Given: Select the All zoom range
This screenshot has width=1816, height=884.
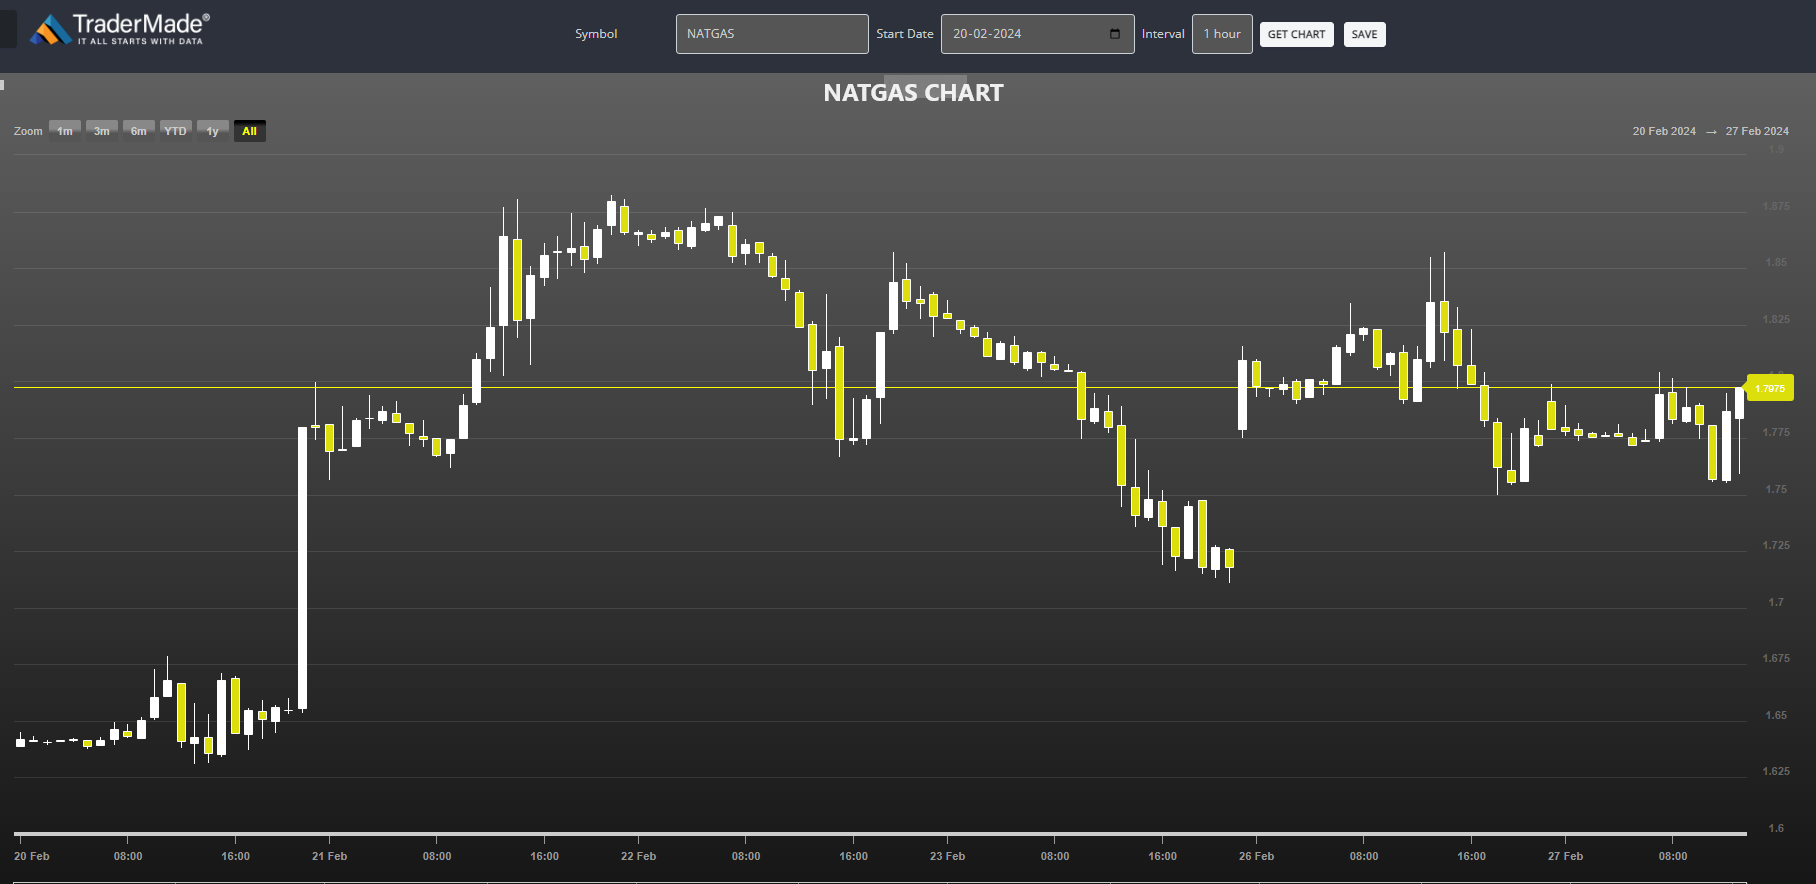Looking at the screenshot, I should point(250,131).
